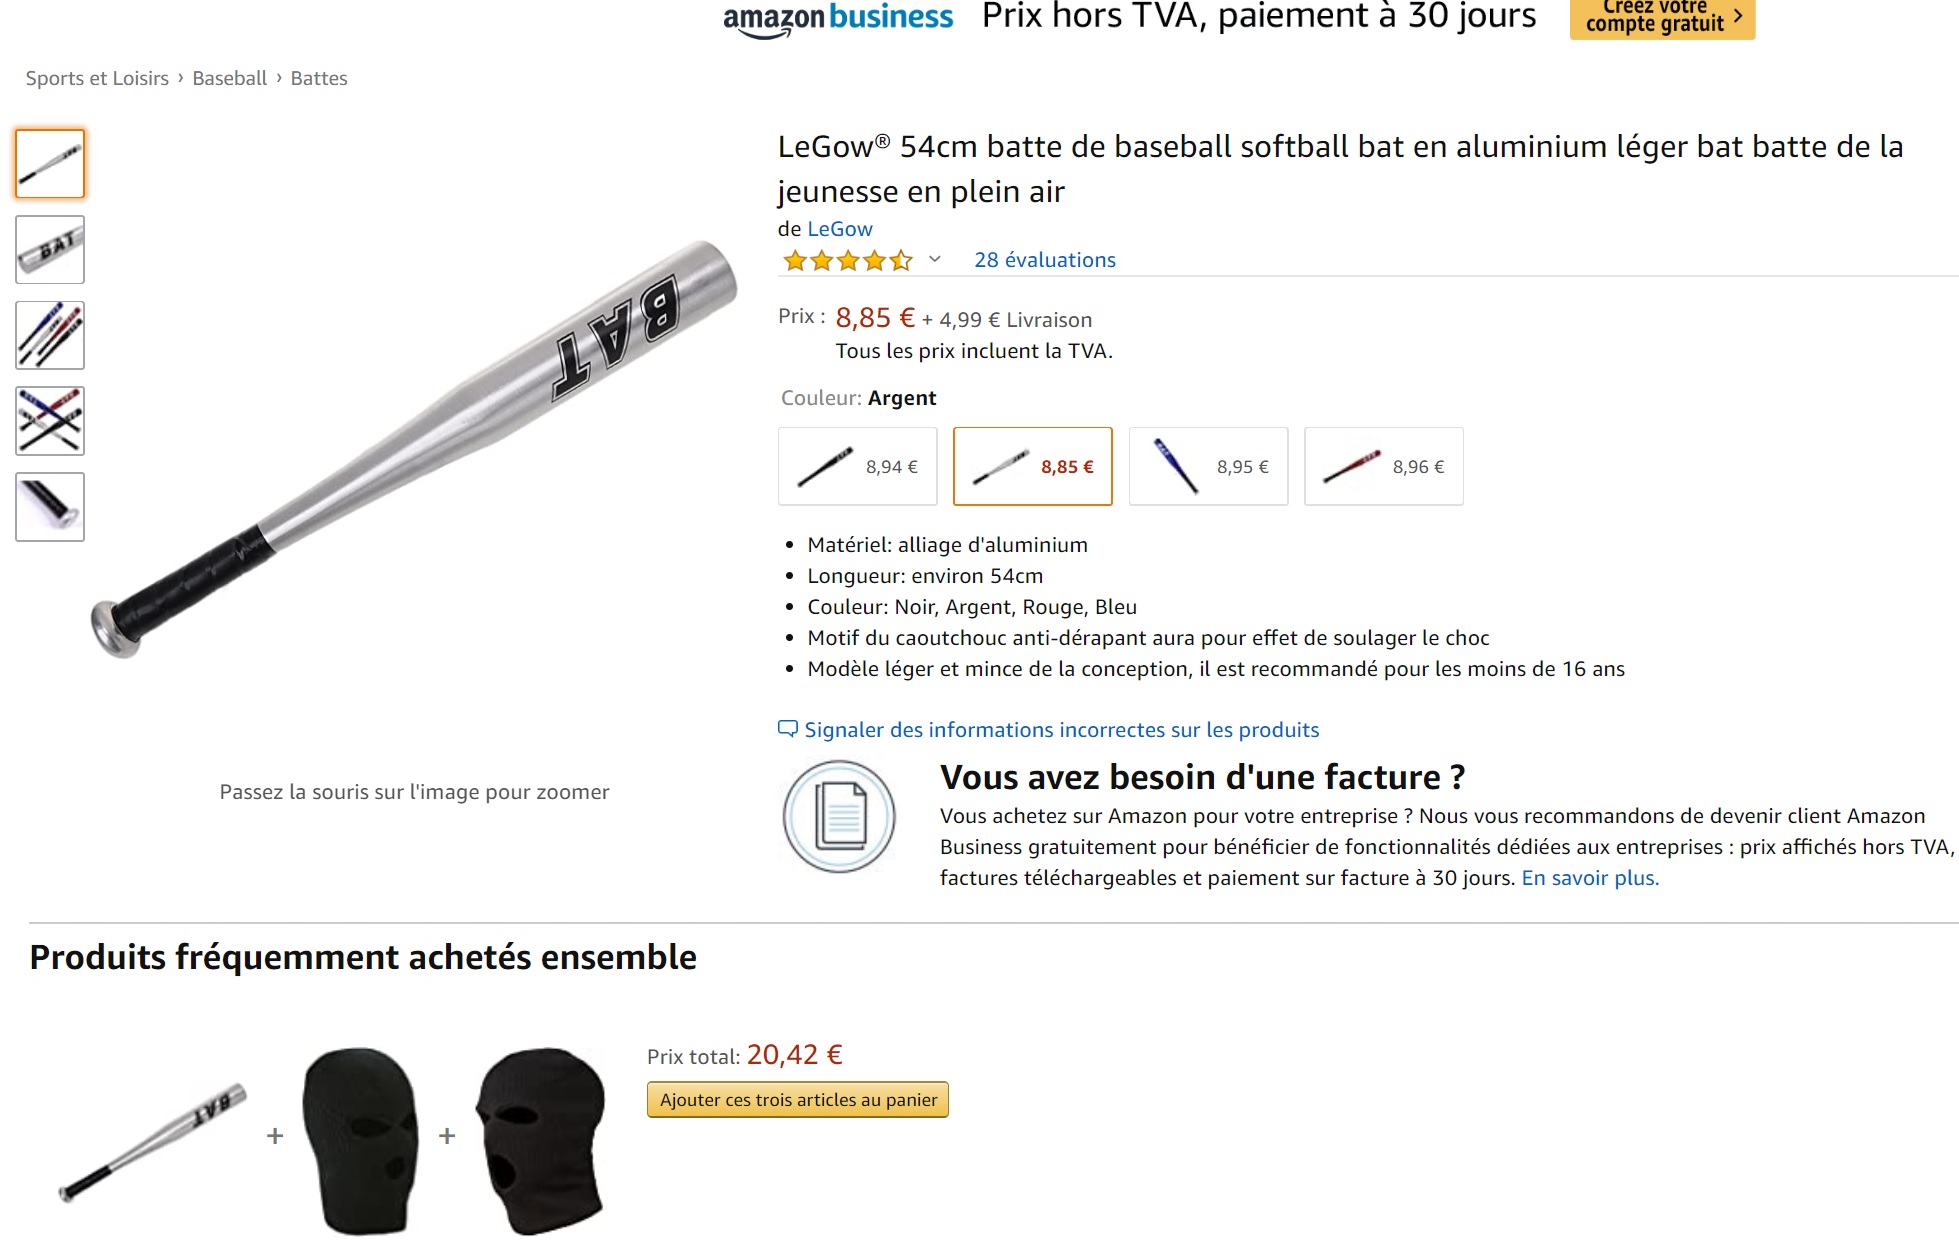Click the star rating icons
The height and width of the screenshot is (1252, 1959).
pos(848,261)
